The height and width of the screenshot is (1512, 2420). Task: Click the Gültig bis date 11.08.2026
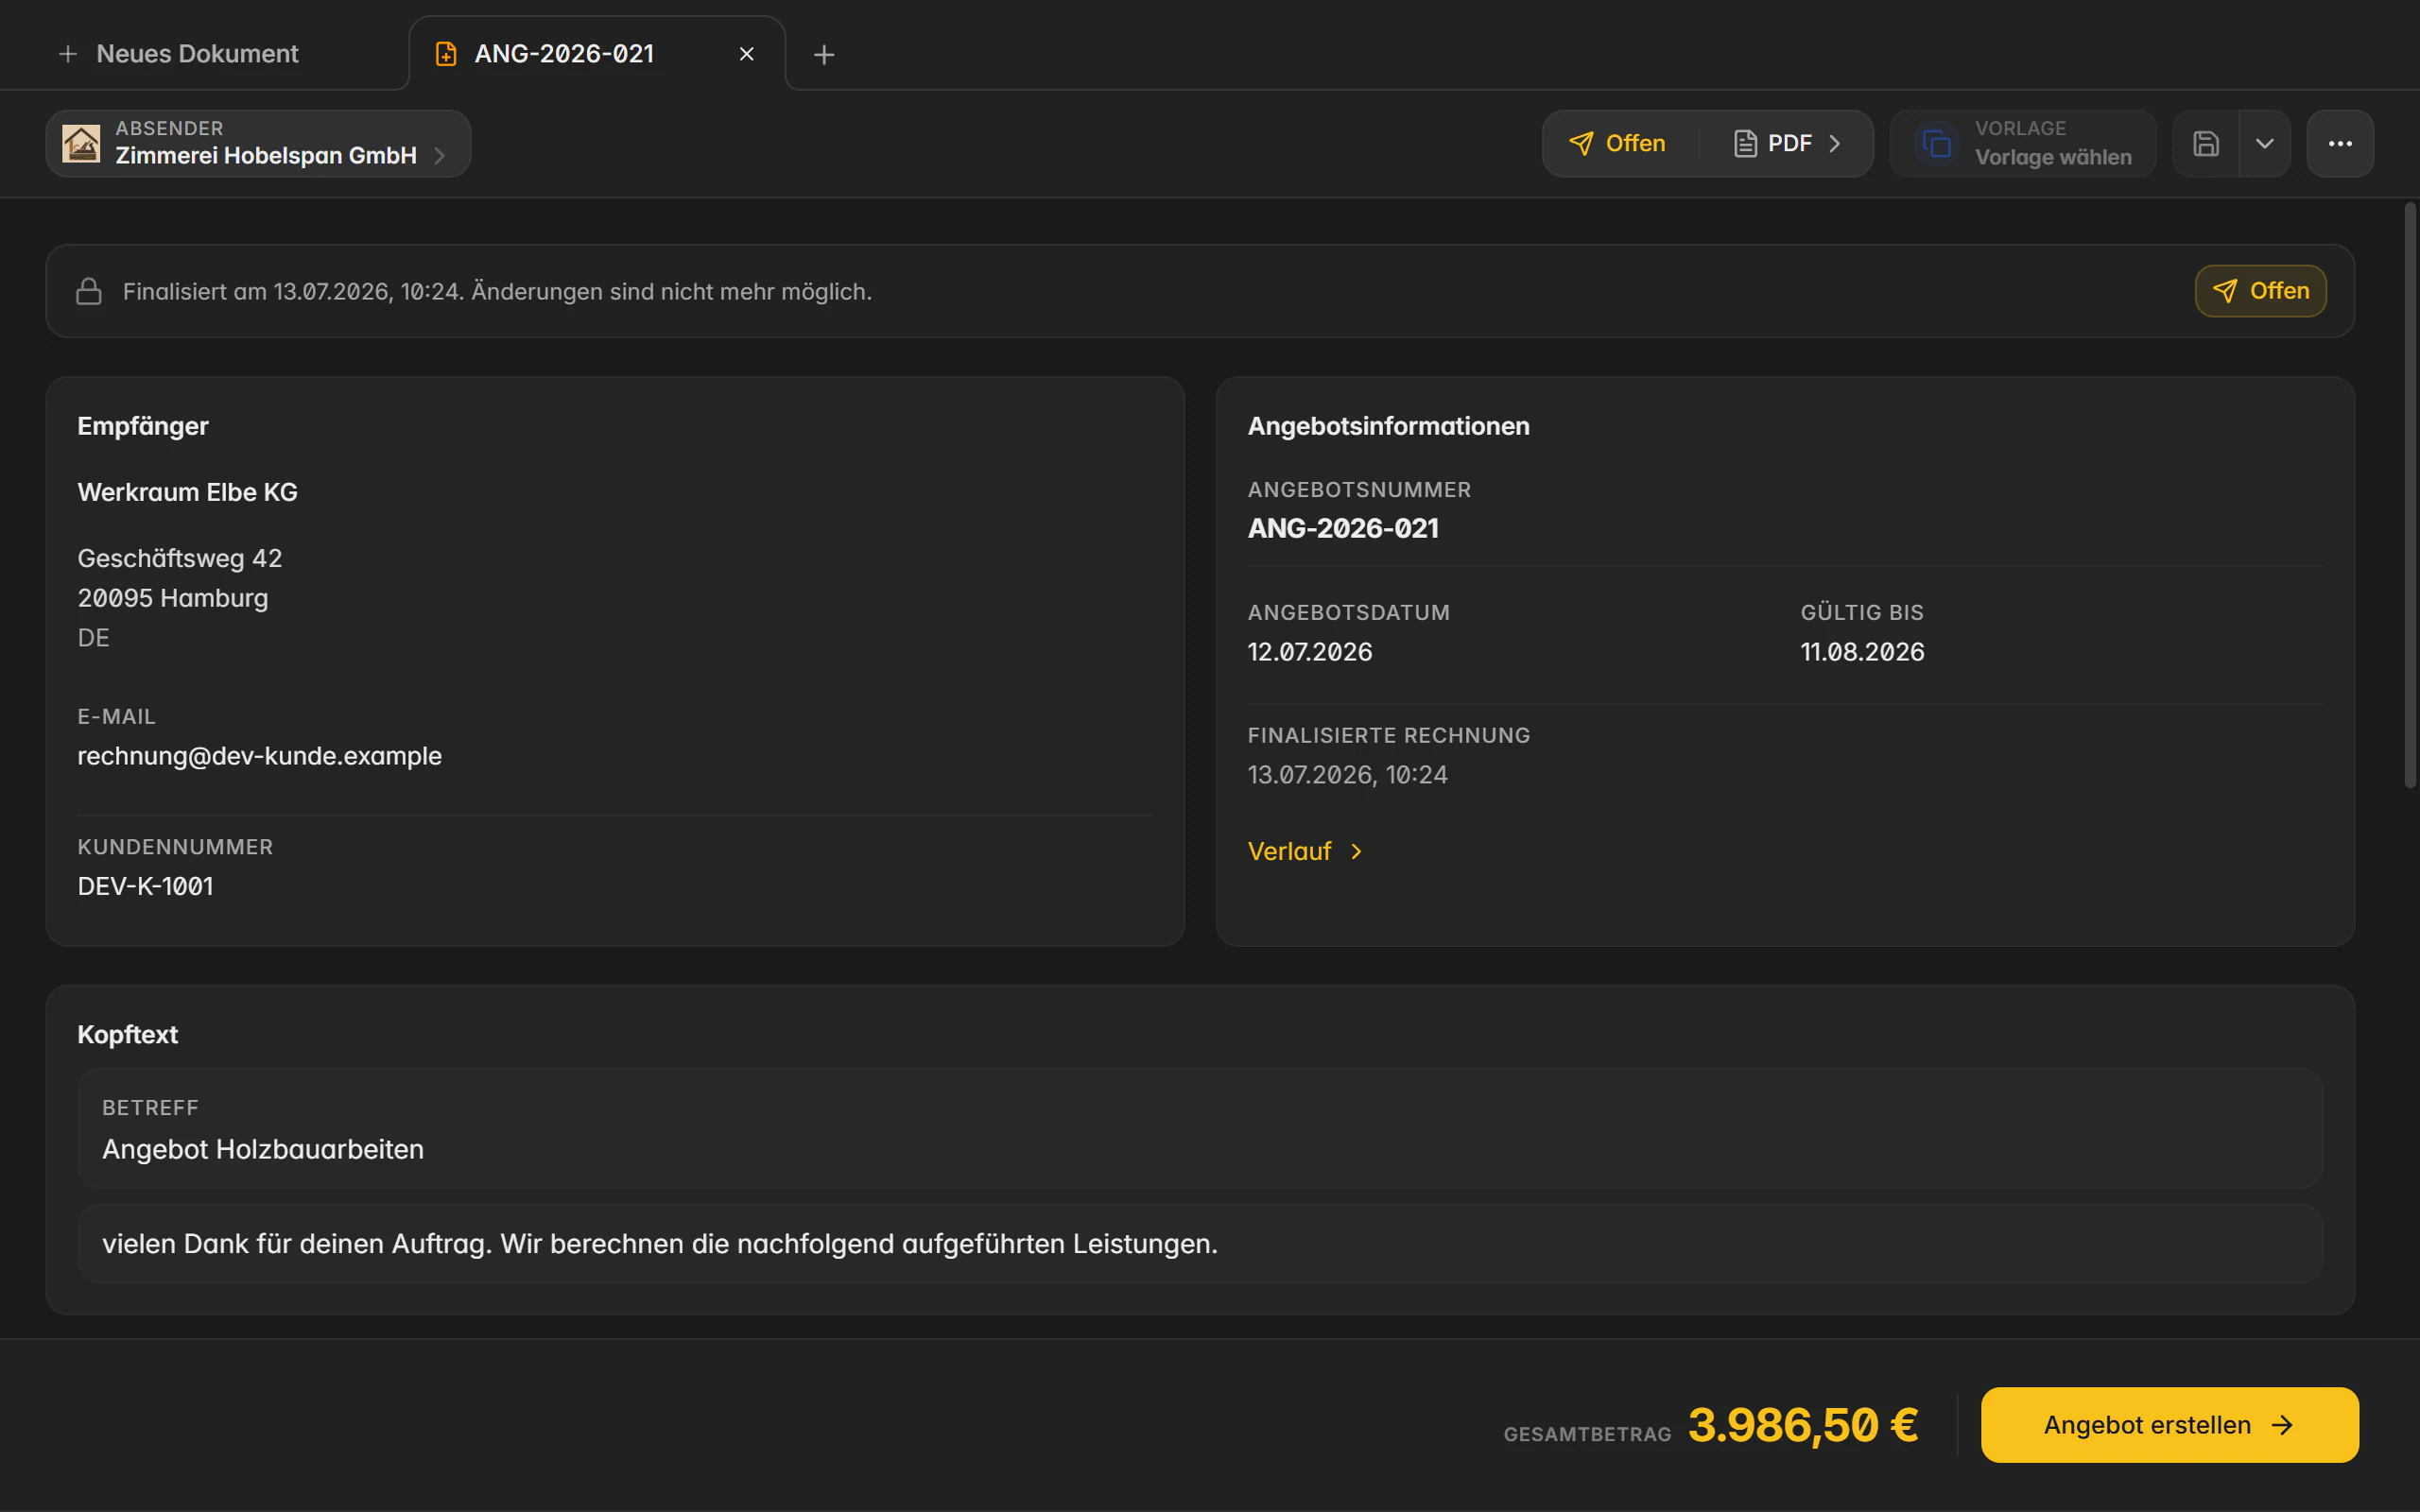(1862, 652)
